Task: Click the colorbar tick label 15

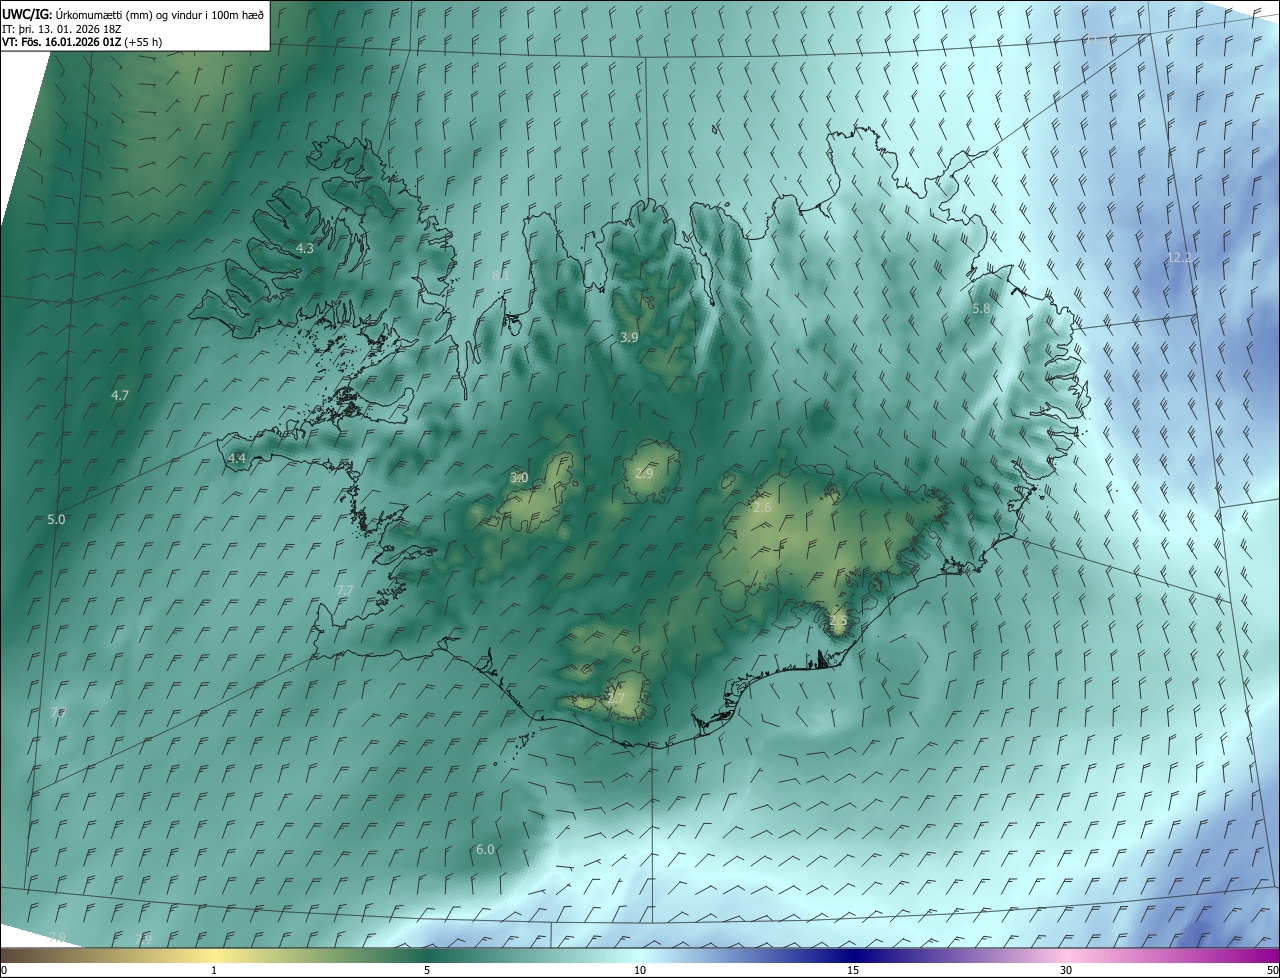Action: click(853, 970)
